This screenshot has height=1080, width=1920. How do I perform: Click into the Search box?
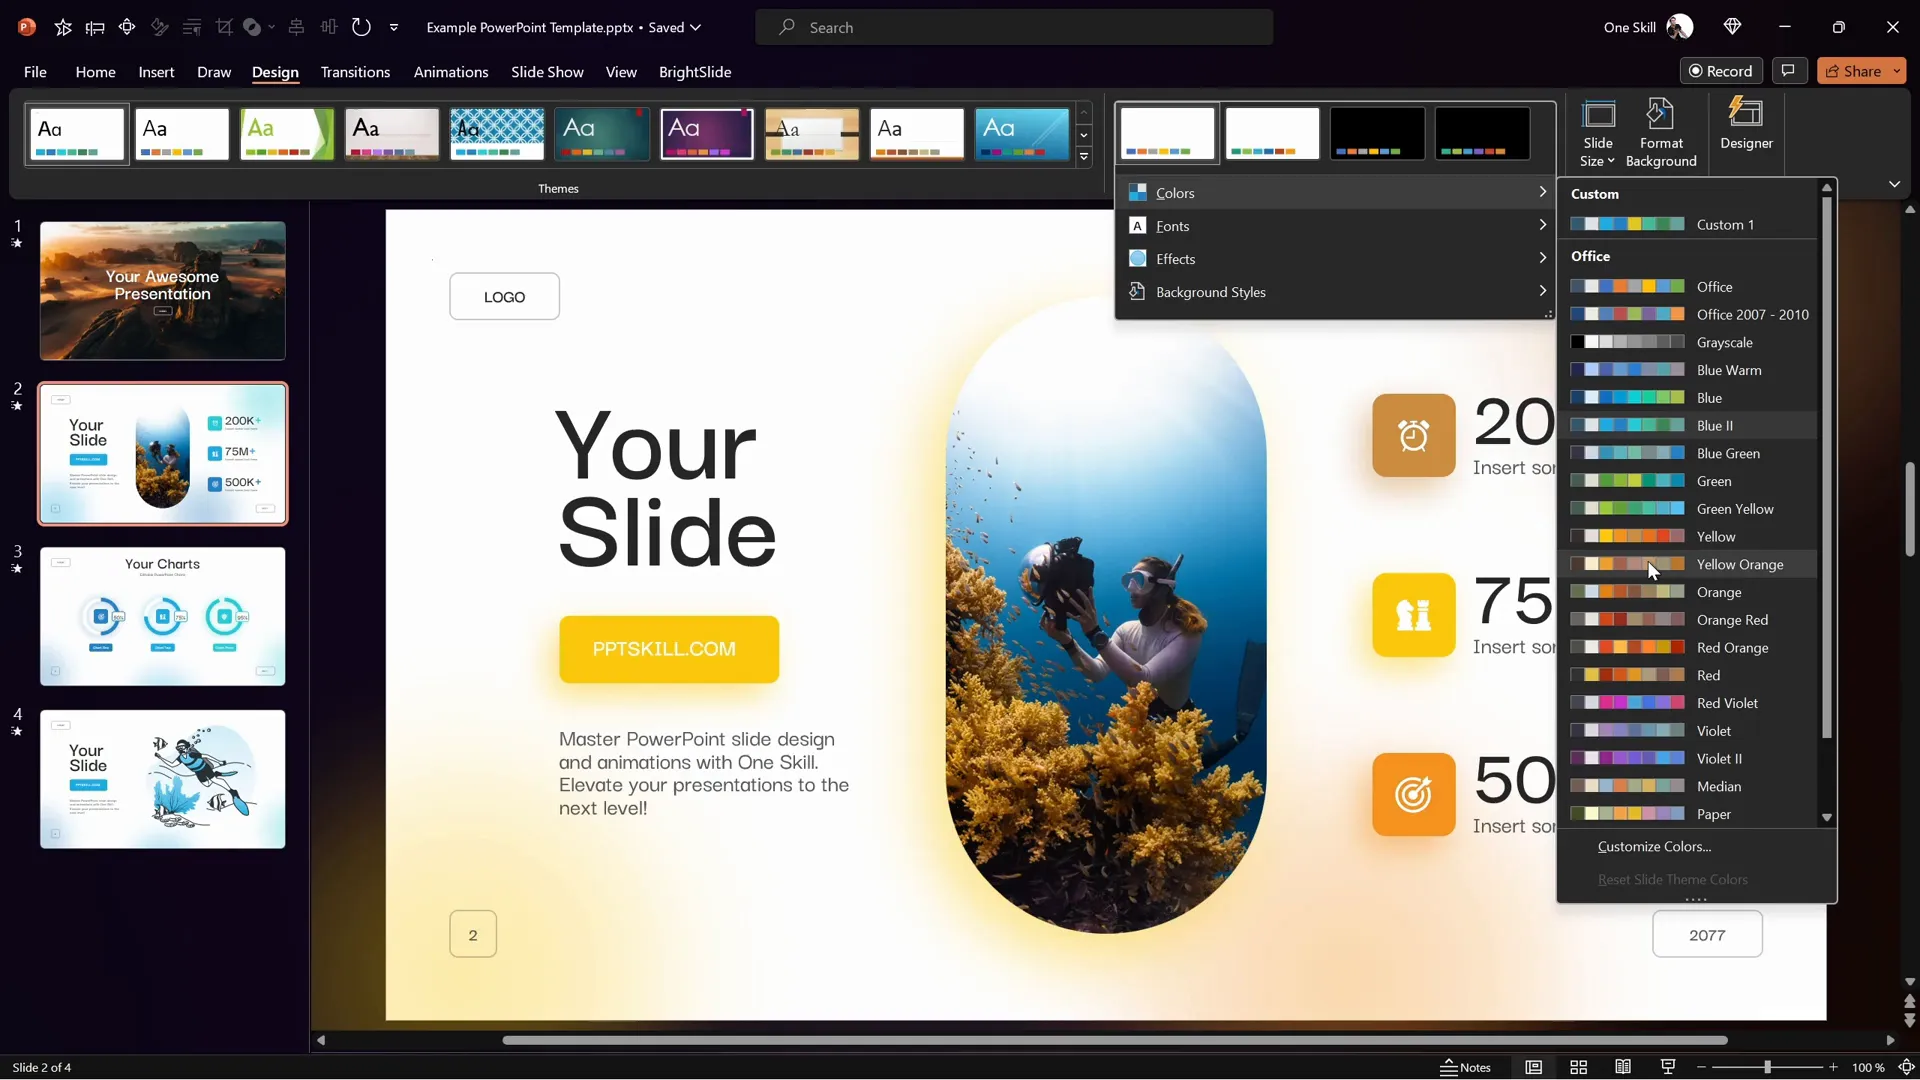[x=1014, y=27]
